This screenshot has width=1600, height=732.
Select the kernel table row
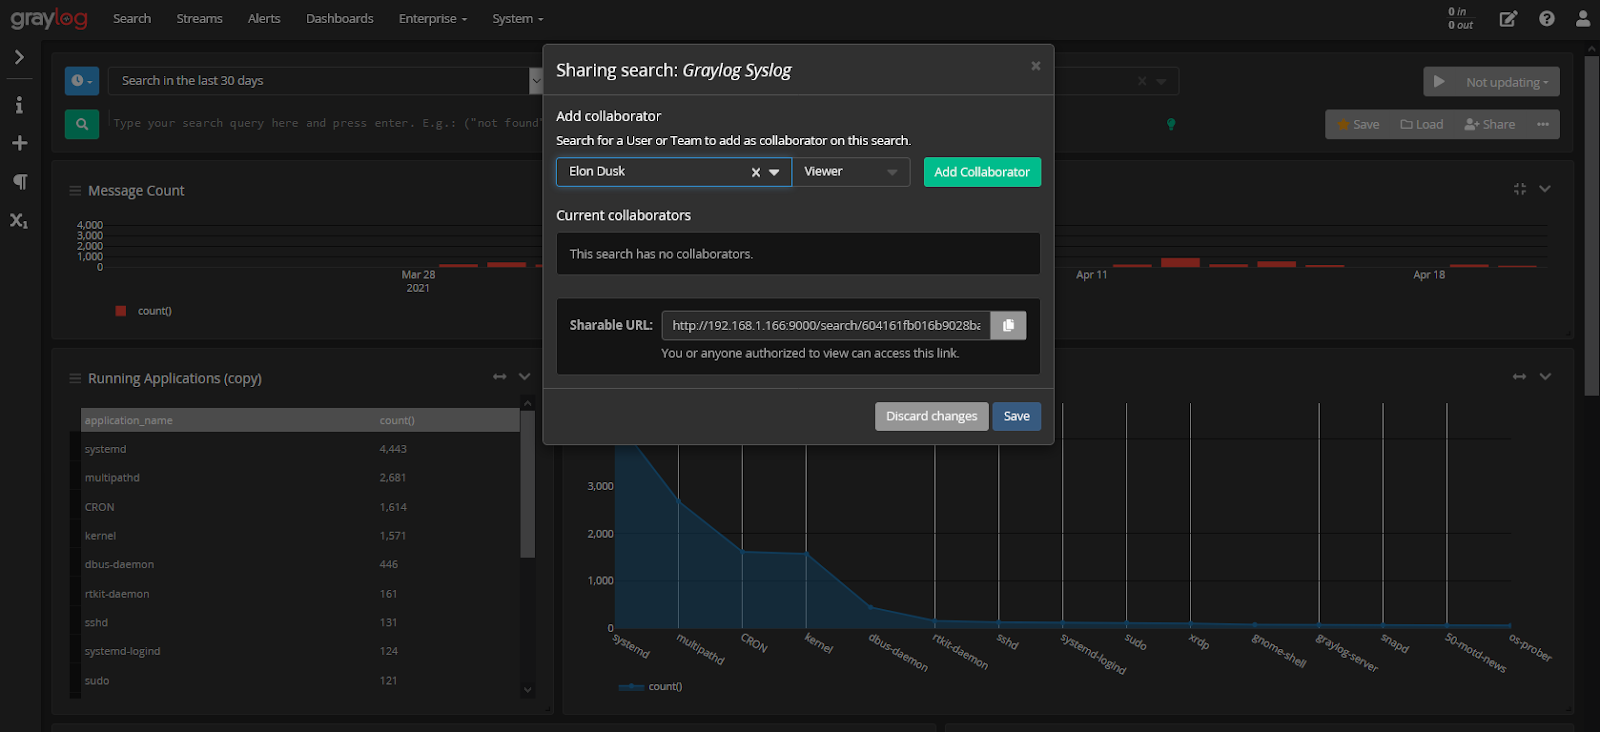300,536
